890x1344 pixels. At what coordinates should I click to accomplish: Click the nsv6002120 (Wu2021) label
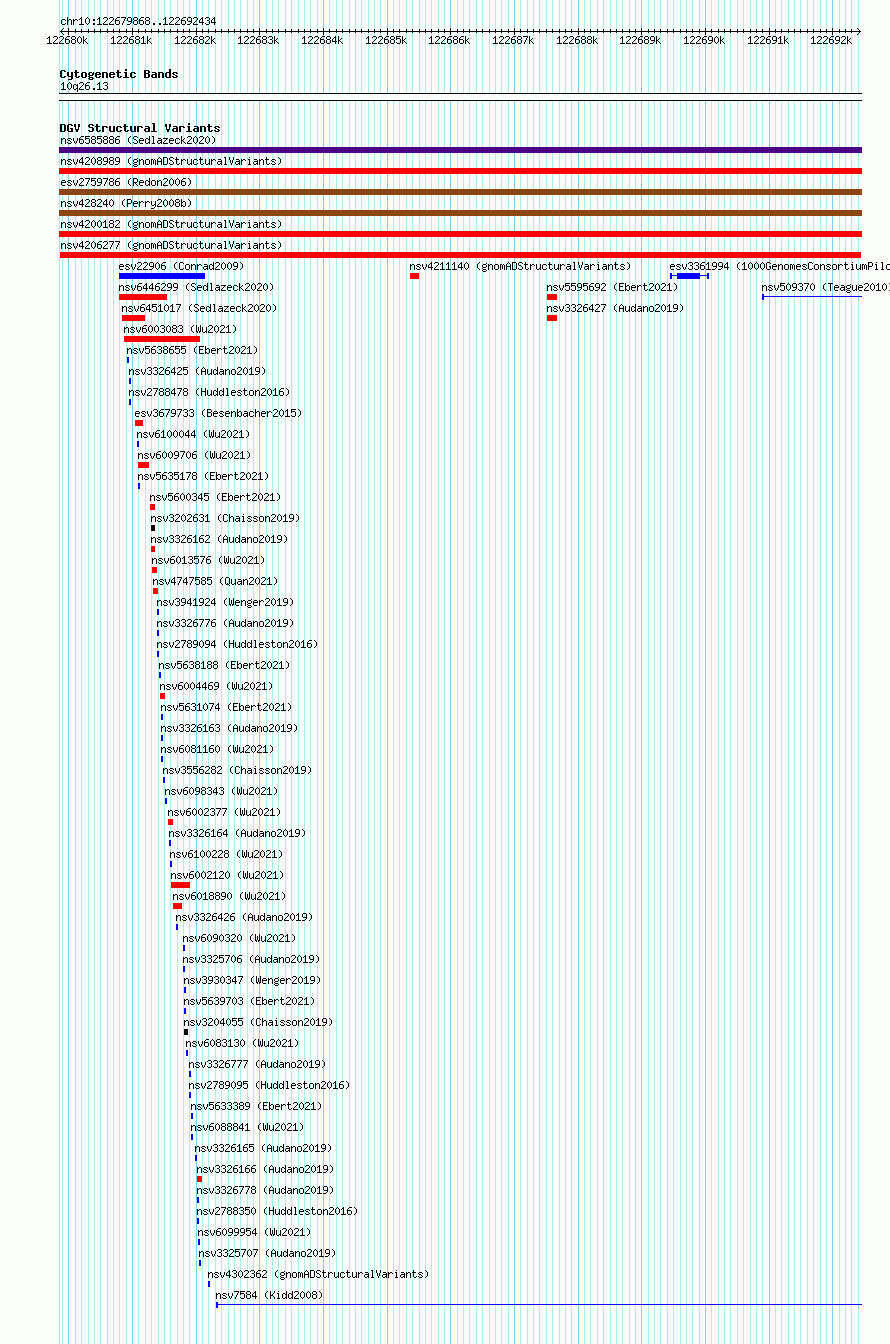(x=227, y=875)
